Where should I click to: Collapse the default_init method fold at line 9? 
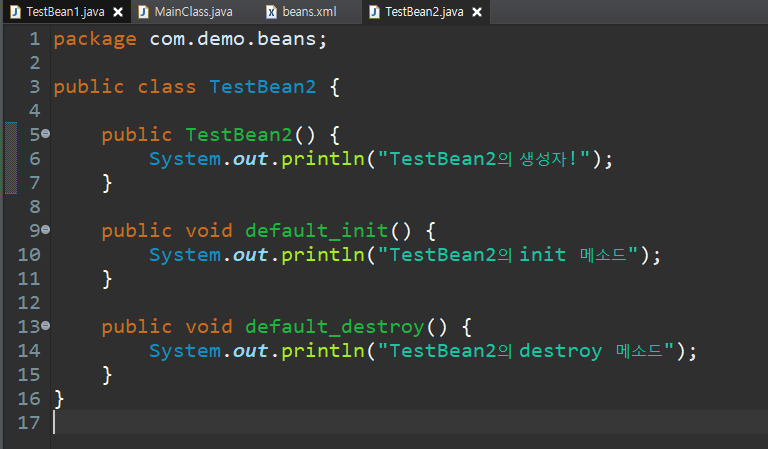(x=46, y=229)
